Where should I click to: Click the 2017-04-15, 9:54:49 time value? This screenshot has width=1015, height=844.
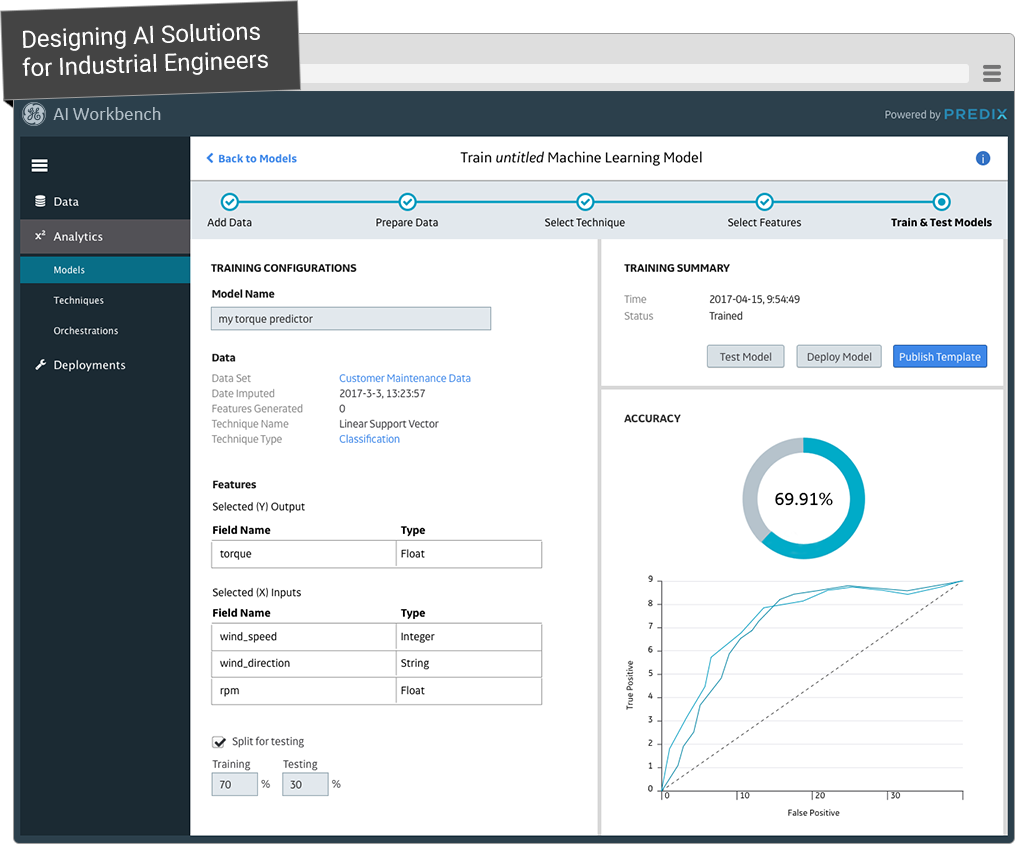tap(754, 299)
